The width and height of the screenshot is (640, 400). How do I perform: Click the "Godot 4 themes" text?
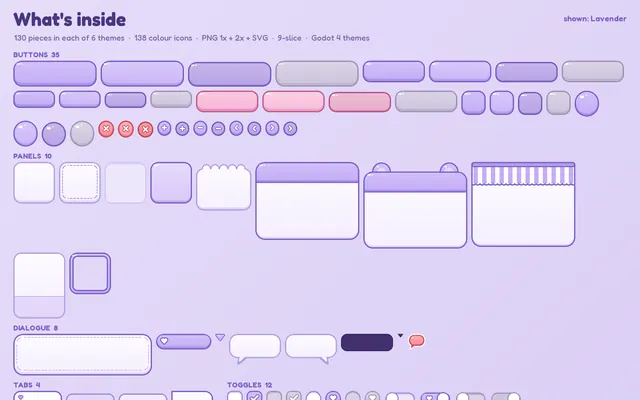pyautogui.click(x=340, y=38)
